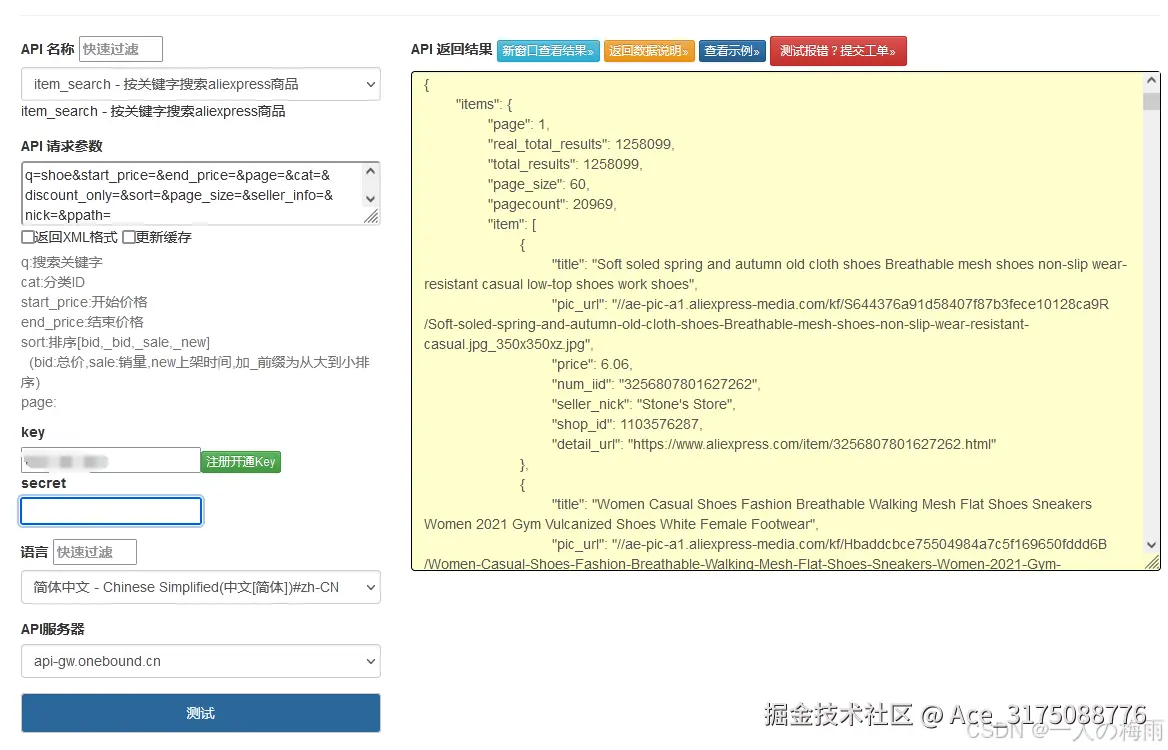Screen dimensions: 1168x750
Task: Click the green 注册开通Key button
Action: tap(240, 462)
